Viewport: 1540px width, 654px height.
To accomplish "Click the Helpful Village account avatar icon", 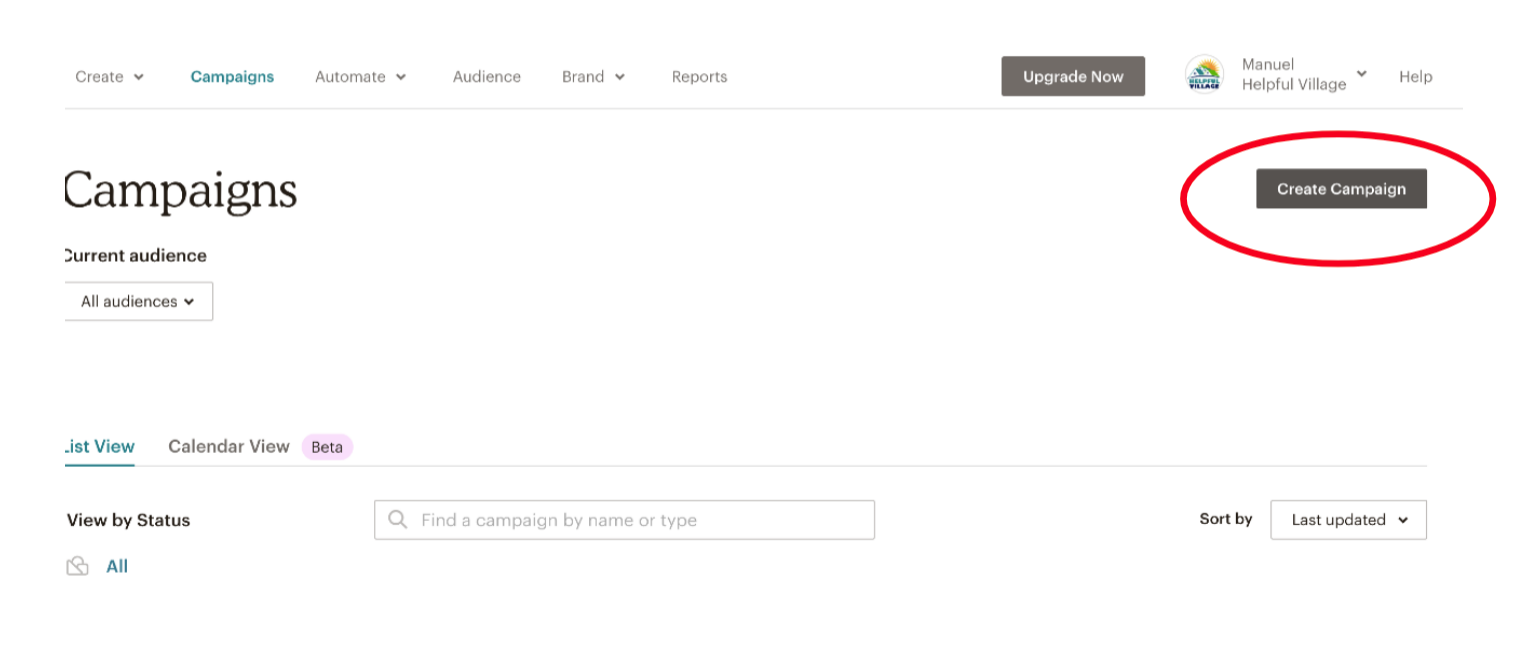I will click(1204, 73).
